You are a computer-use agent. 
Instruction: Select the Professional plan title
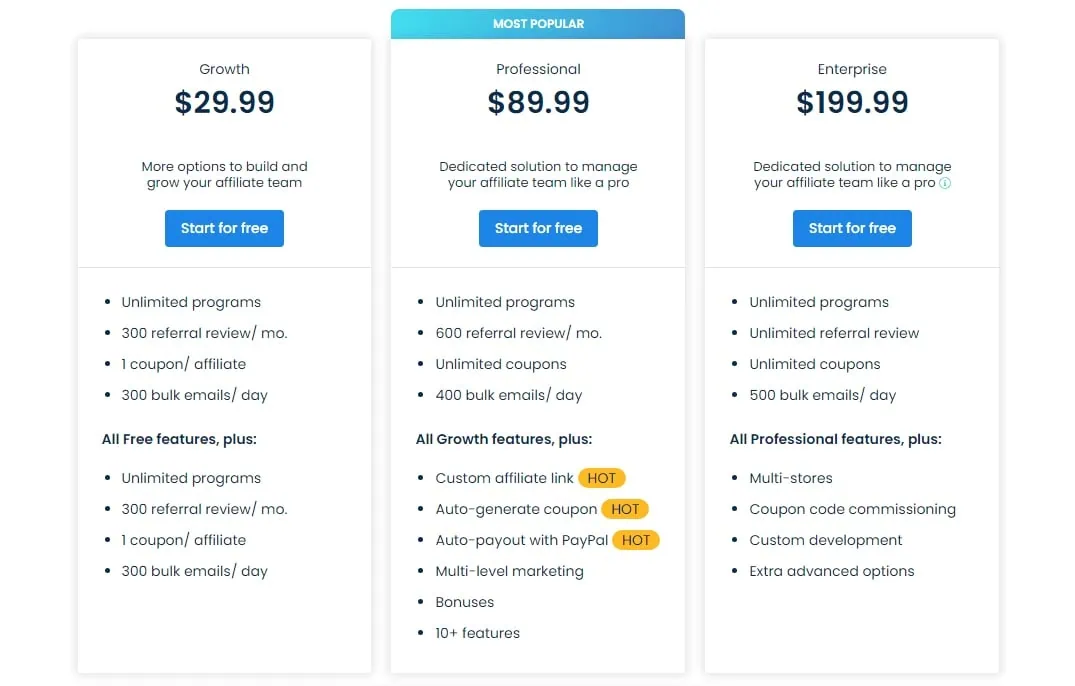tap(538, 69)
